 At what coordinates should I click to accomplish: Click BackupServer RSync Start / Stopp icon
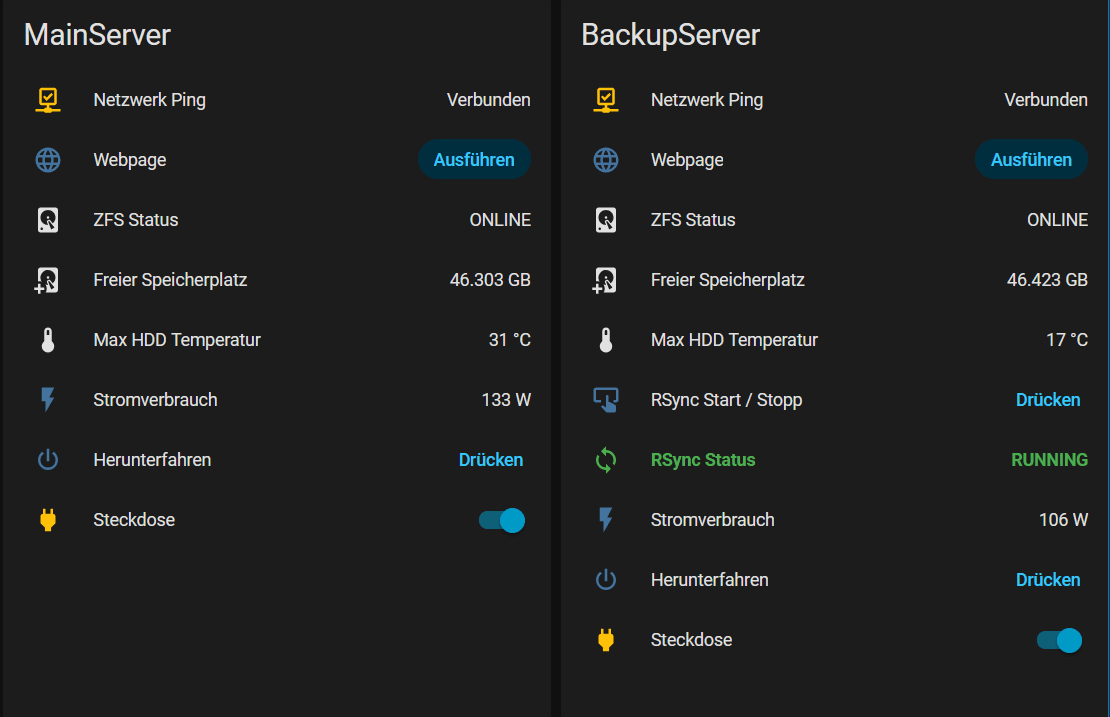605,400
